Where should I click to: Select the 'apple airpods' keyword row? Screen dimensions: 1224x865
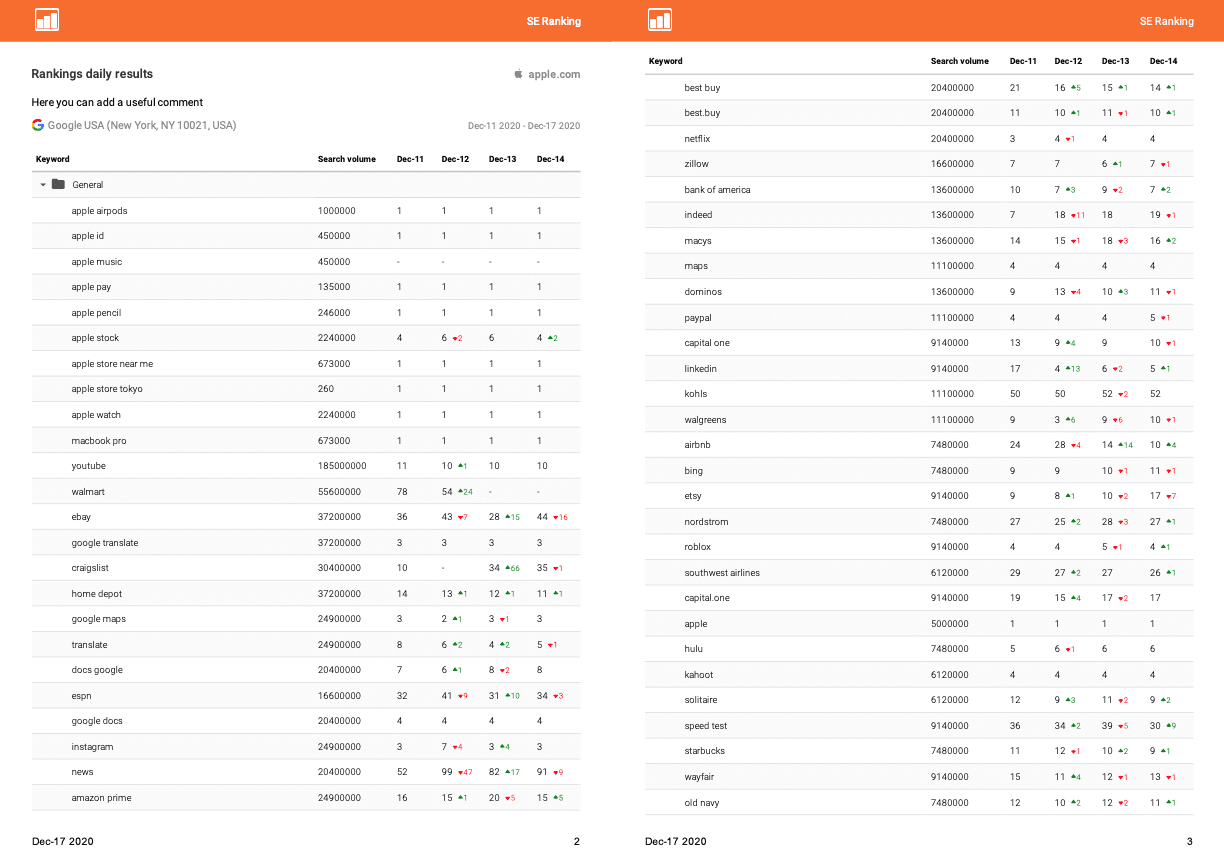[306, 211]
